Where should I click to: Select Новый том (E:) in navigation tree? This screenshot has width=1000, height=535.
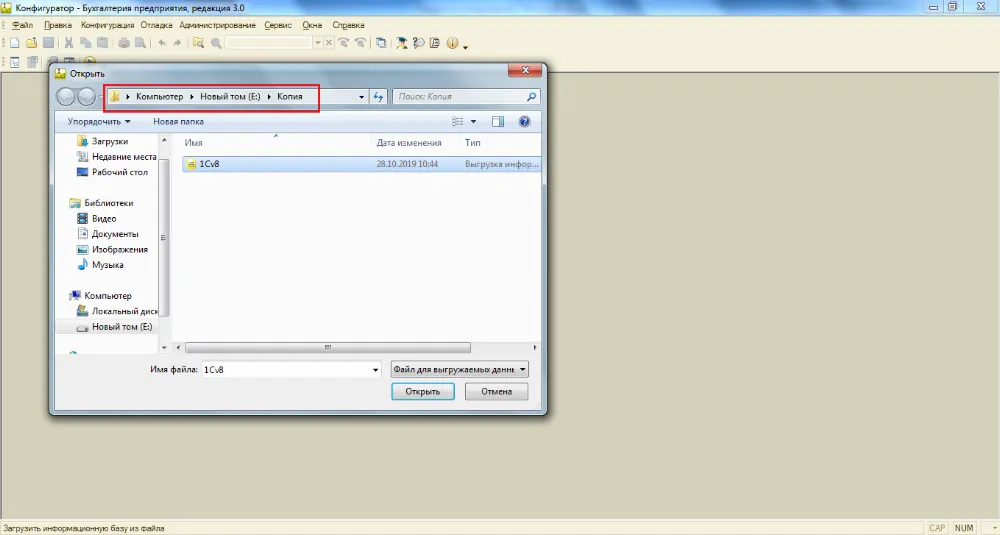[121, 327]
